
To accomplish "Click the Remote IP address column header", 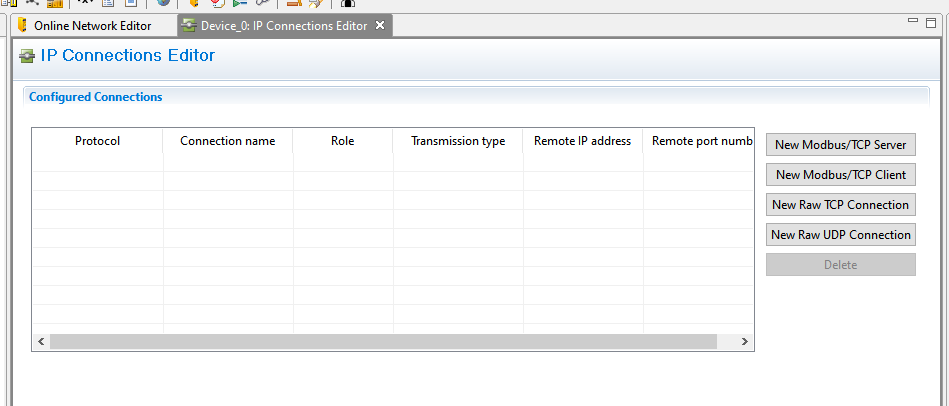I will click(x=582, y=141).
